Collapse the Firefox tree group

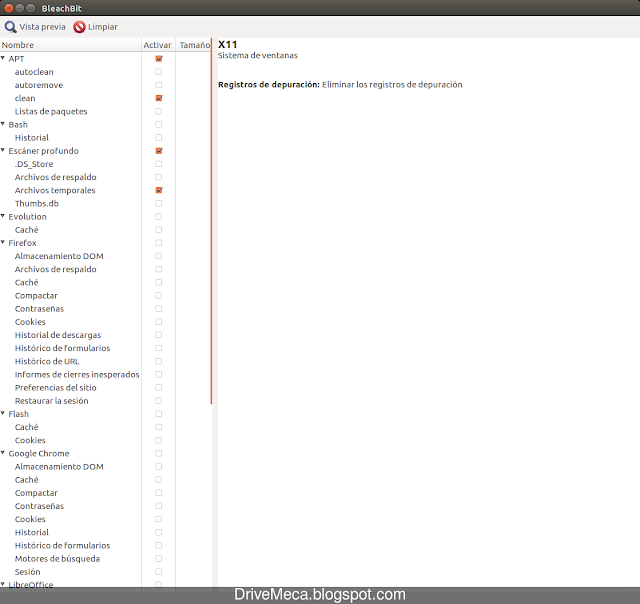pyautogui.click(x=3, y=242)
